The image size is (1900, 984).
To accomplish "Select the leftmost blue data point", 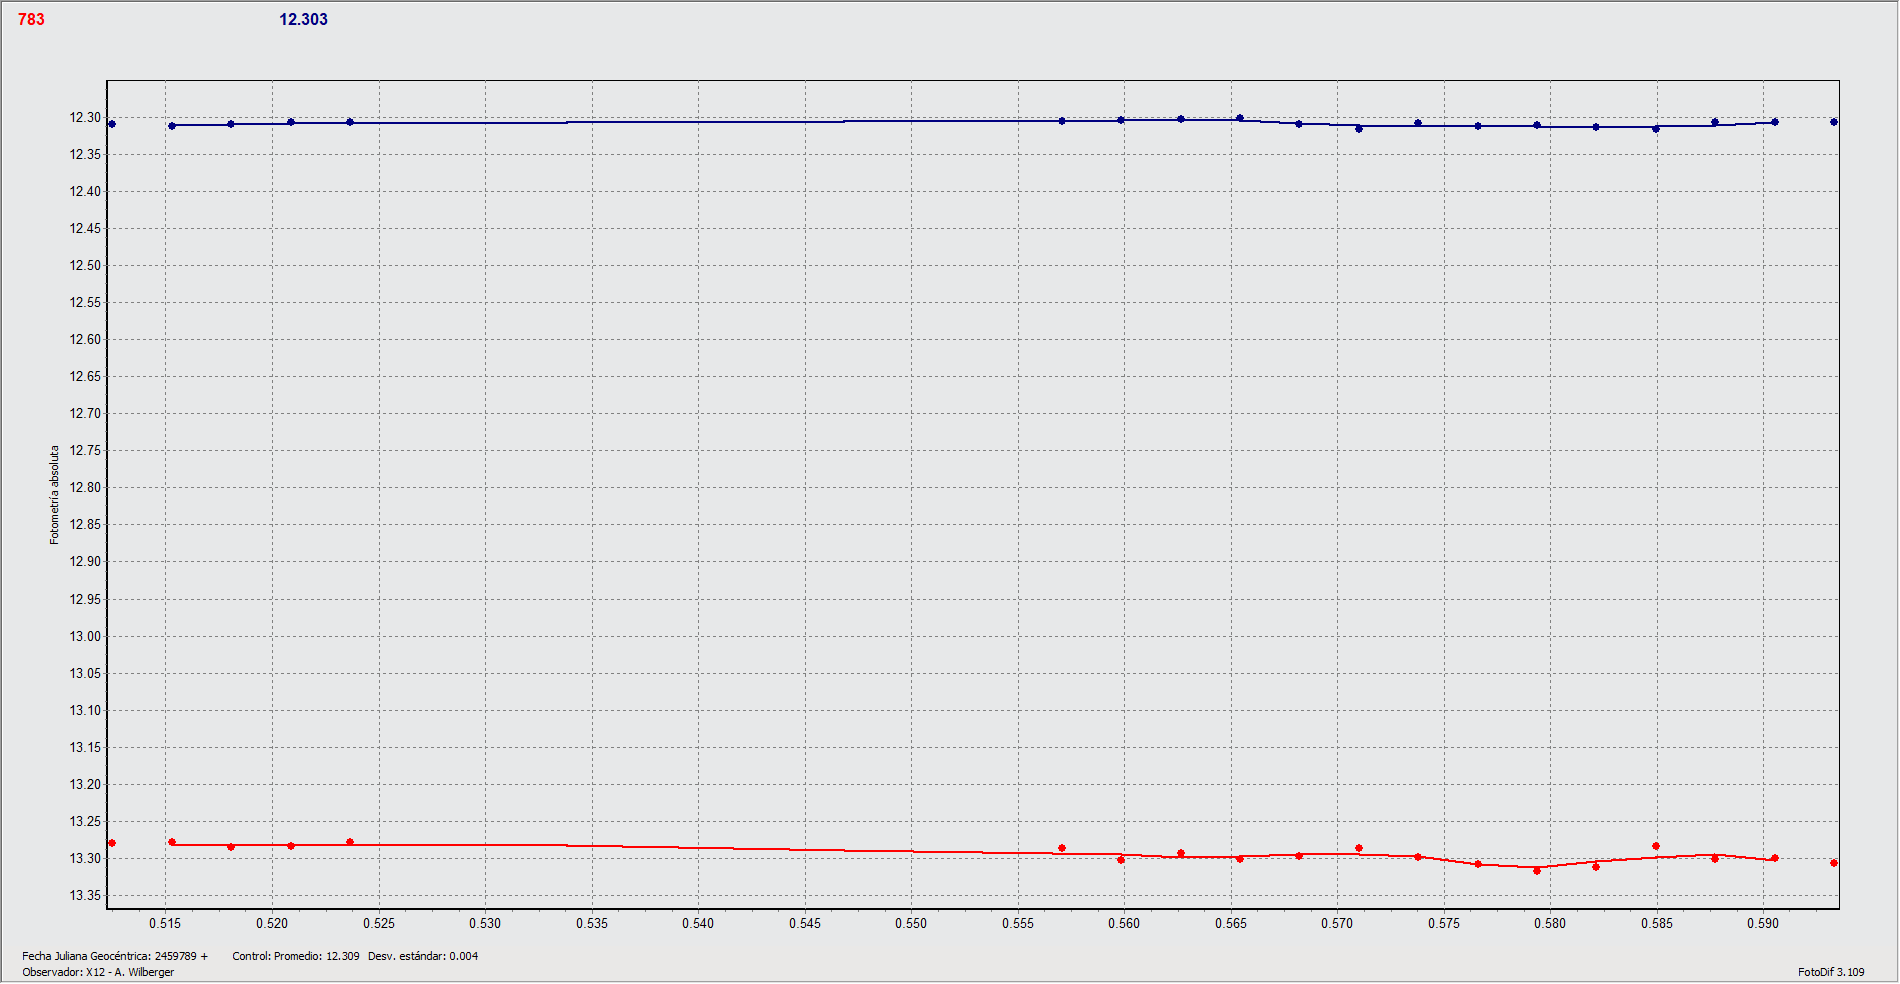I will [x=112, y=124].
